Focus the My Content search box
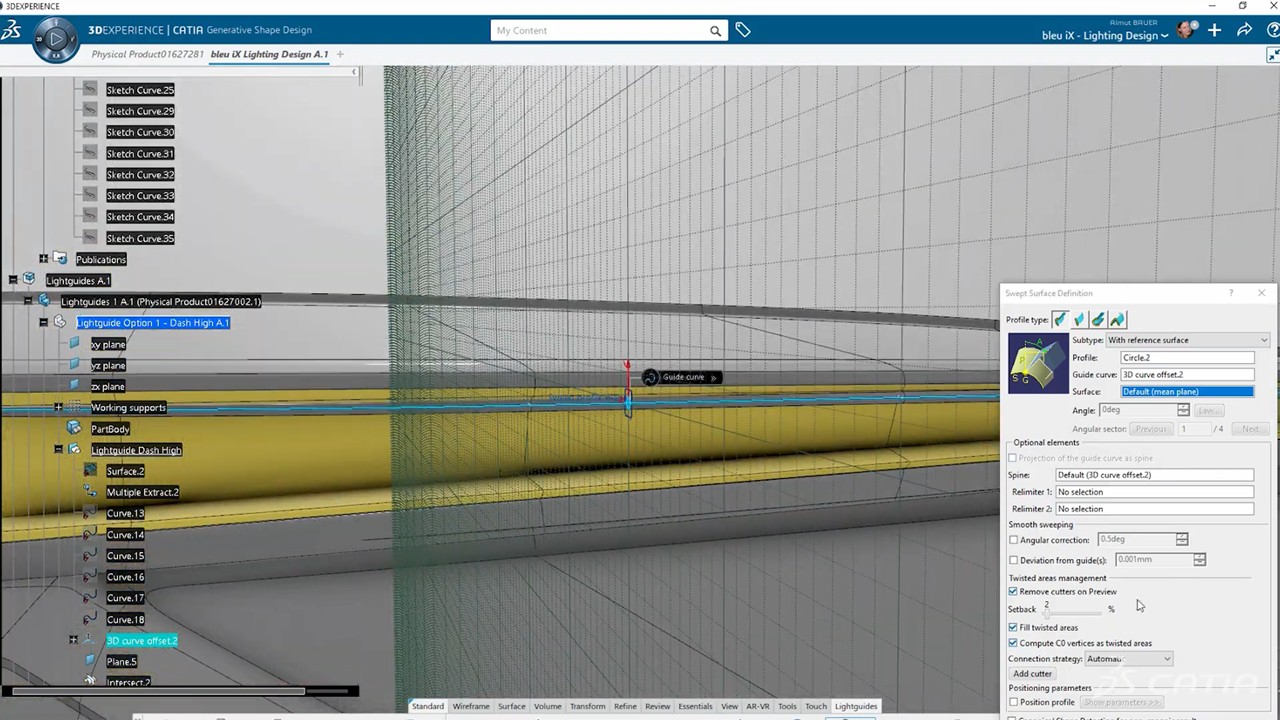This screenshot has width=1280, height=720. pos(600,31)
